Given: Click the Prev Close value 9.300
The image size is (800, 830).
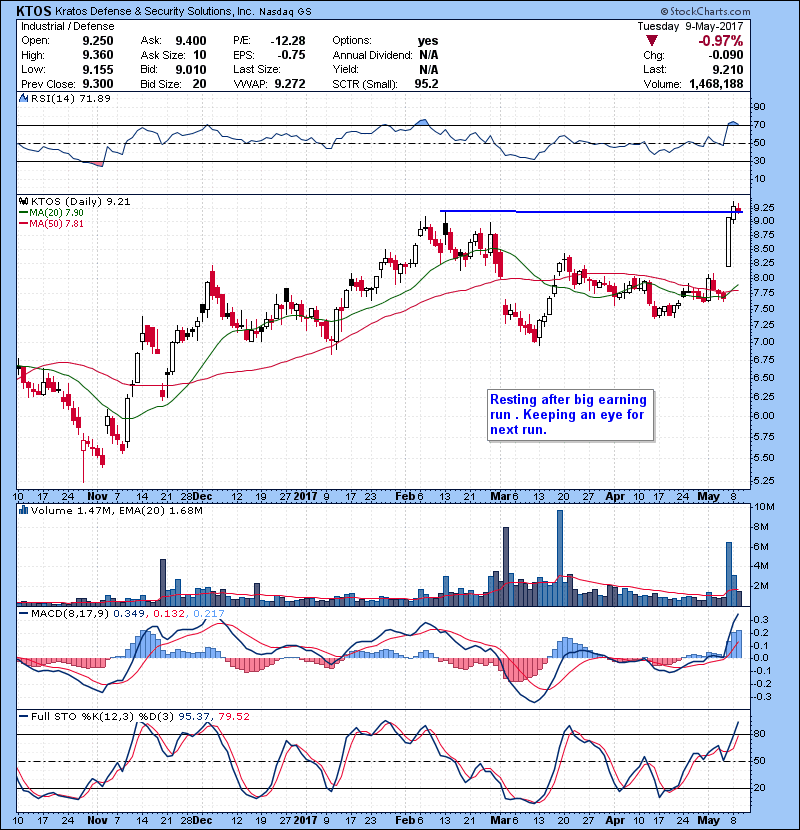Looking at the screenshot, I should coord(97,84).
